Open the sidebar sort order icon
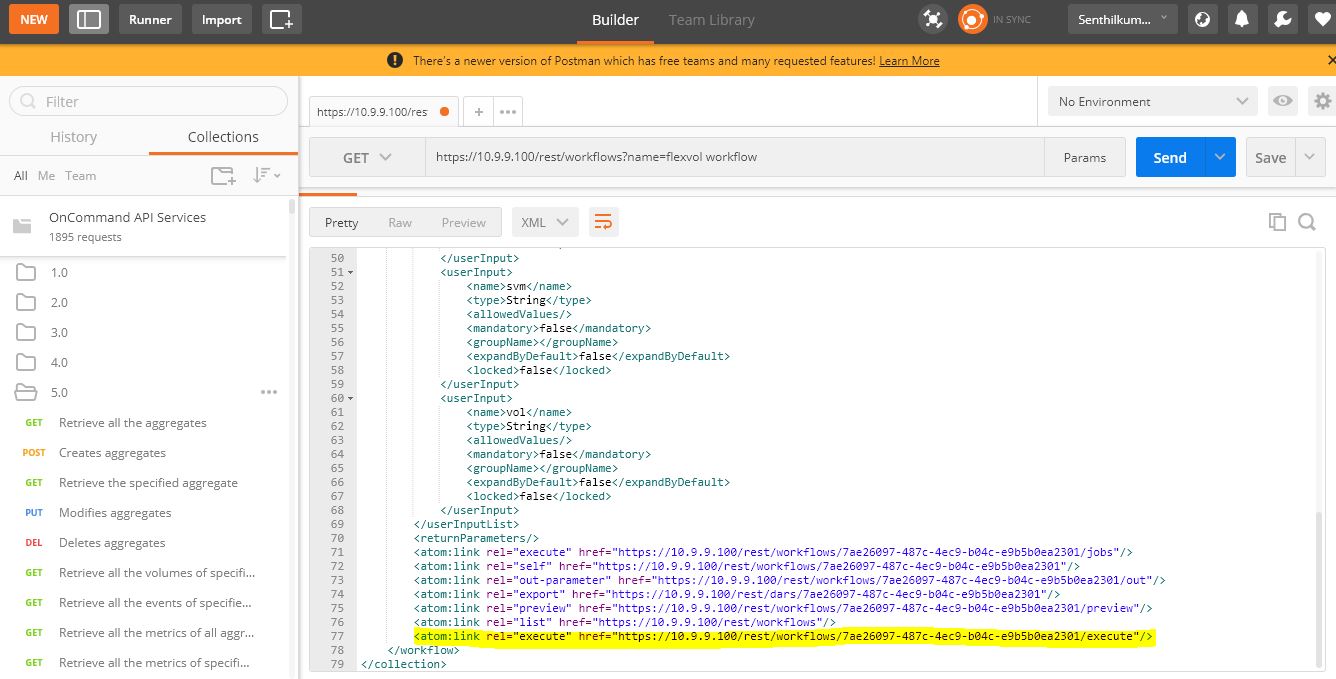Screen dimensions: 1336x679 [264, 175]
